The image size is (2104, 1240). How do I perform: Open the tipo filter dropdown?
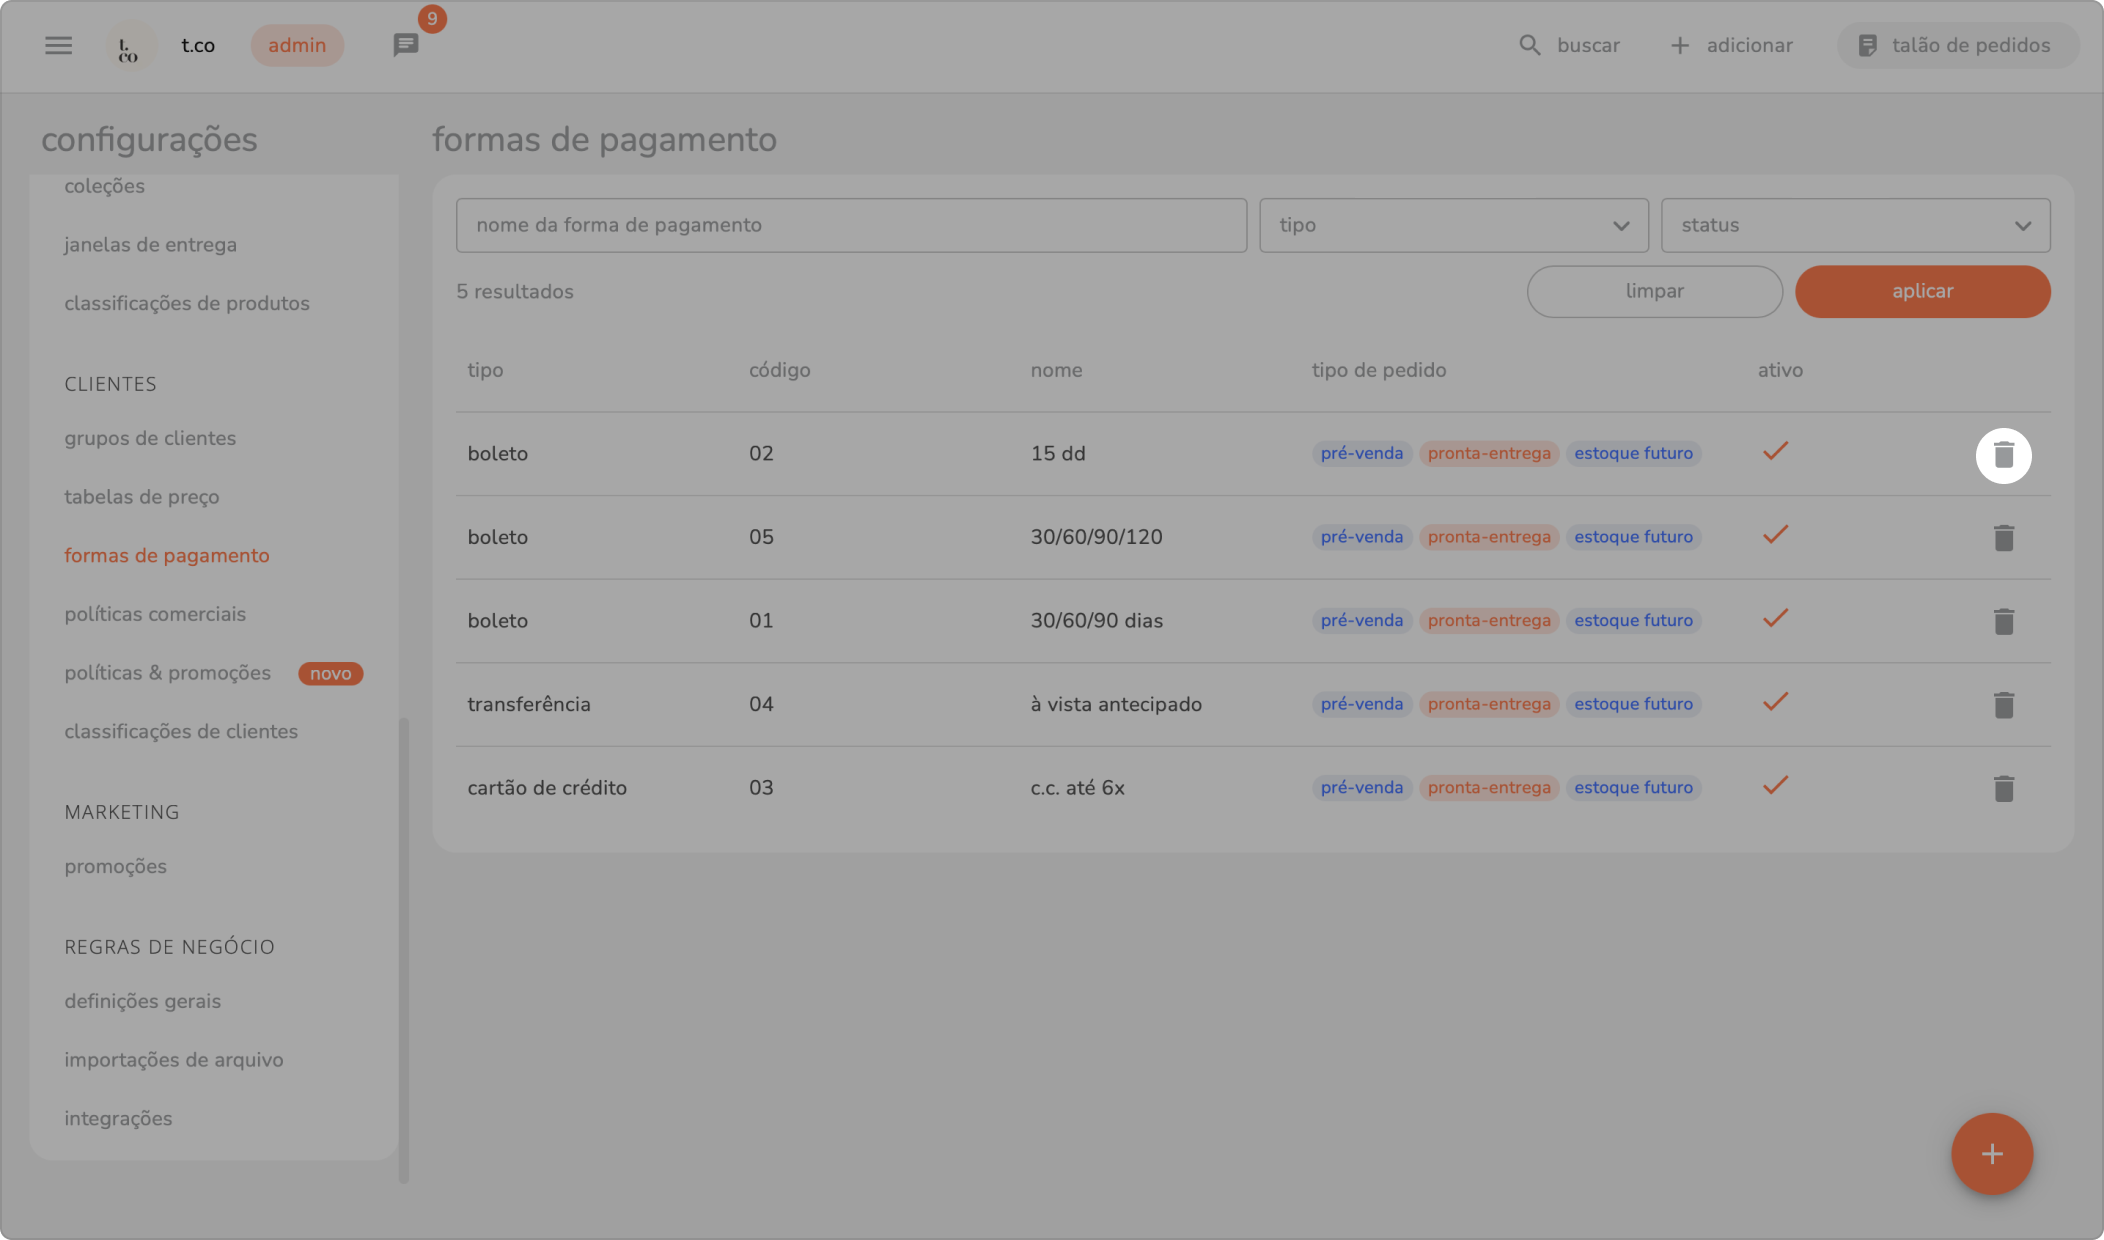(x=1453, y=225)
